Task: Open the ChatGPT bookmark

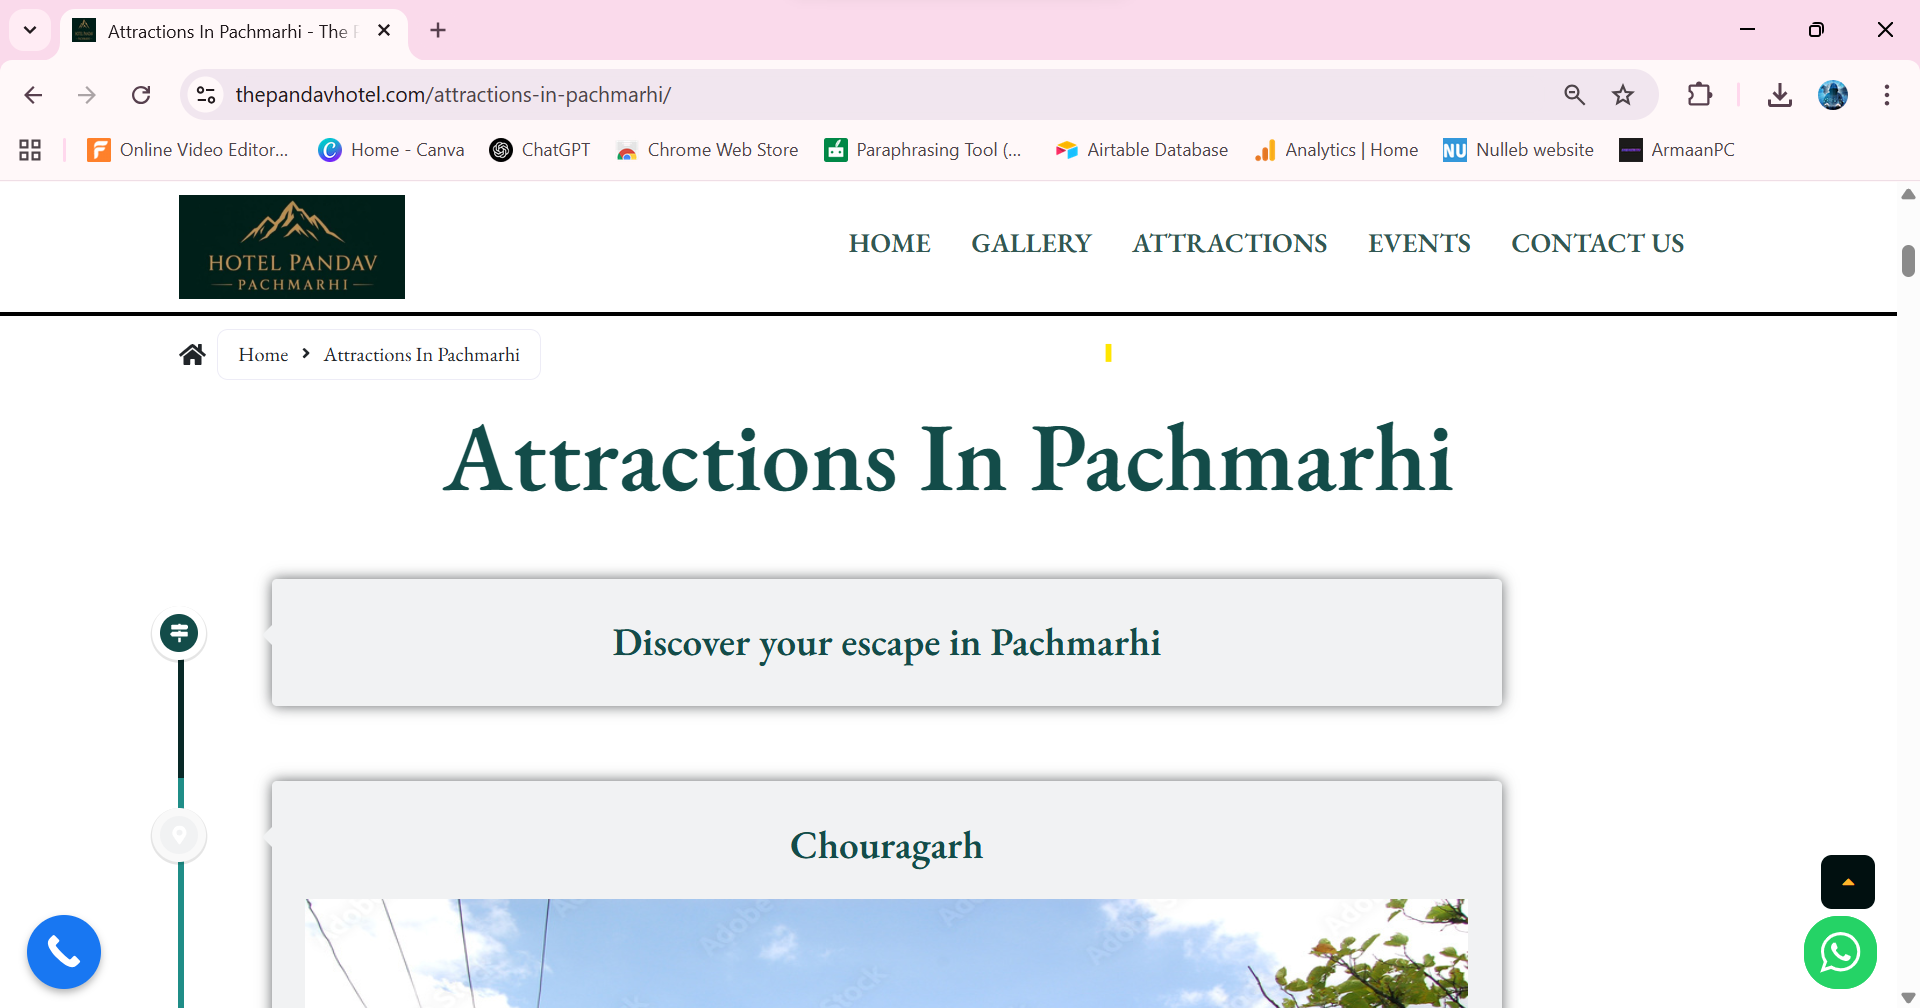Action: pos(540,150)
